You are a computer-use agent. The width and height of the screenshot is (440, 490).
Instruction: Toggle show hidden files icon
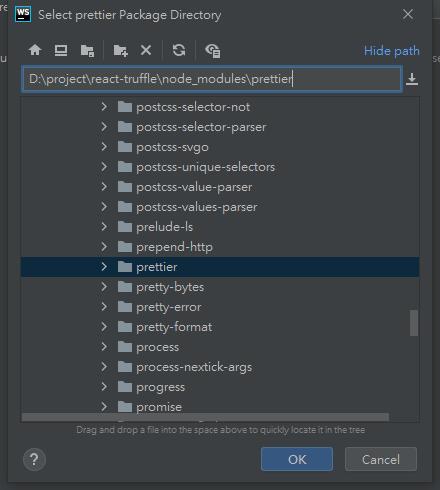(x=213, y=51)
